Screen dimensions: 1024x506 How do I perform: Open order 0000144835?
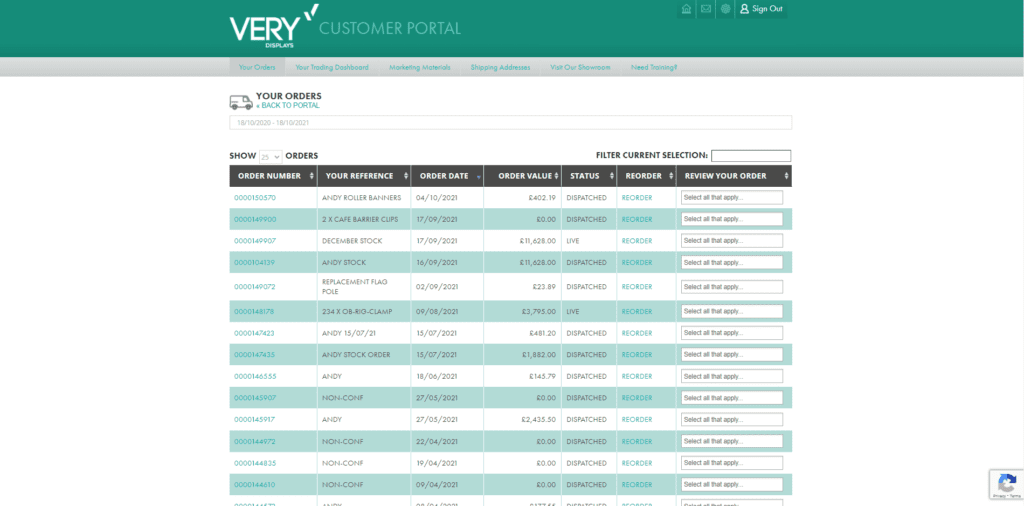click(x=255, y=463)
